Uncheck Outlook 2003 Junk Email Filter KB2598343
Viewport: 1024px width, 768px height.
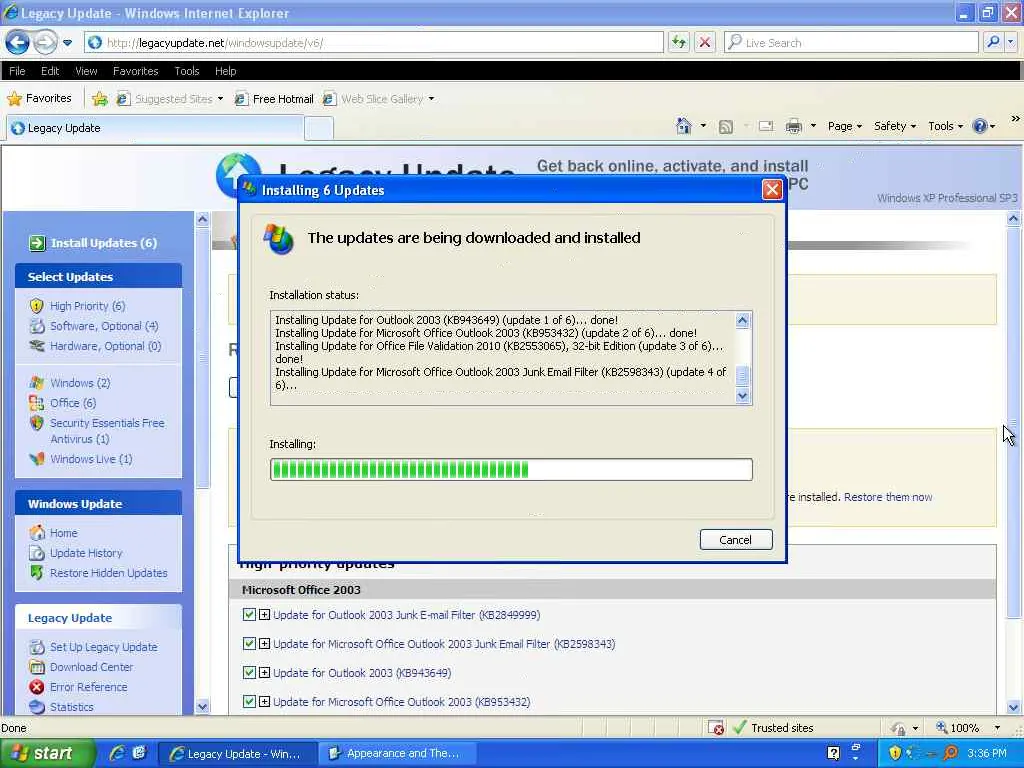(249, 643)
